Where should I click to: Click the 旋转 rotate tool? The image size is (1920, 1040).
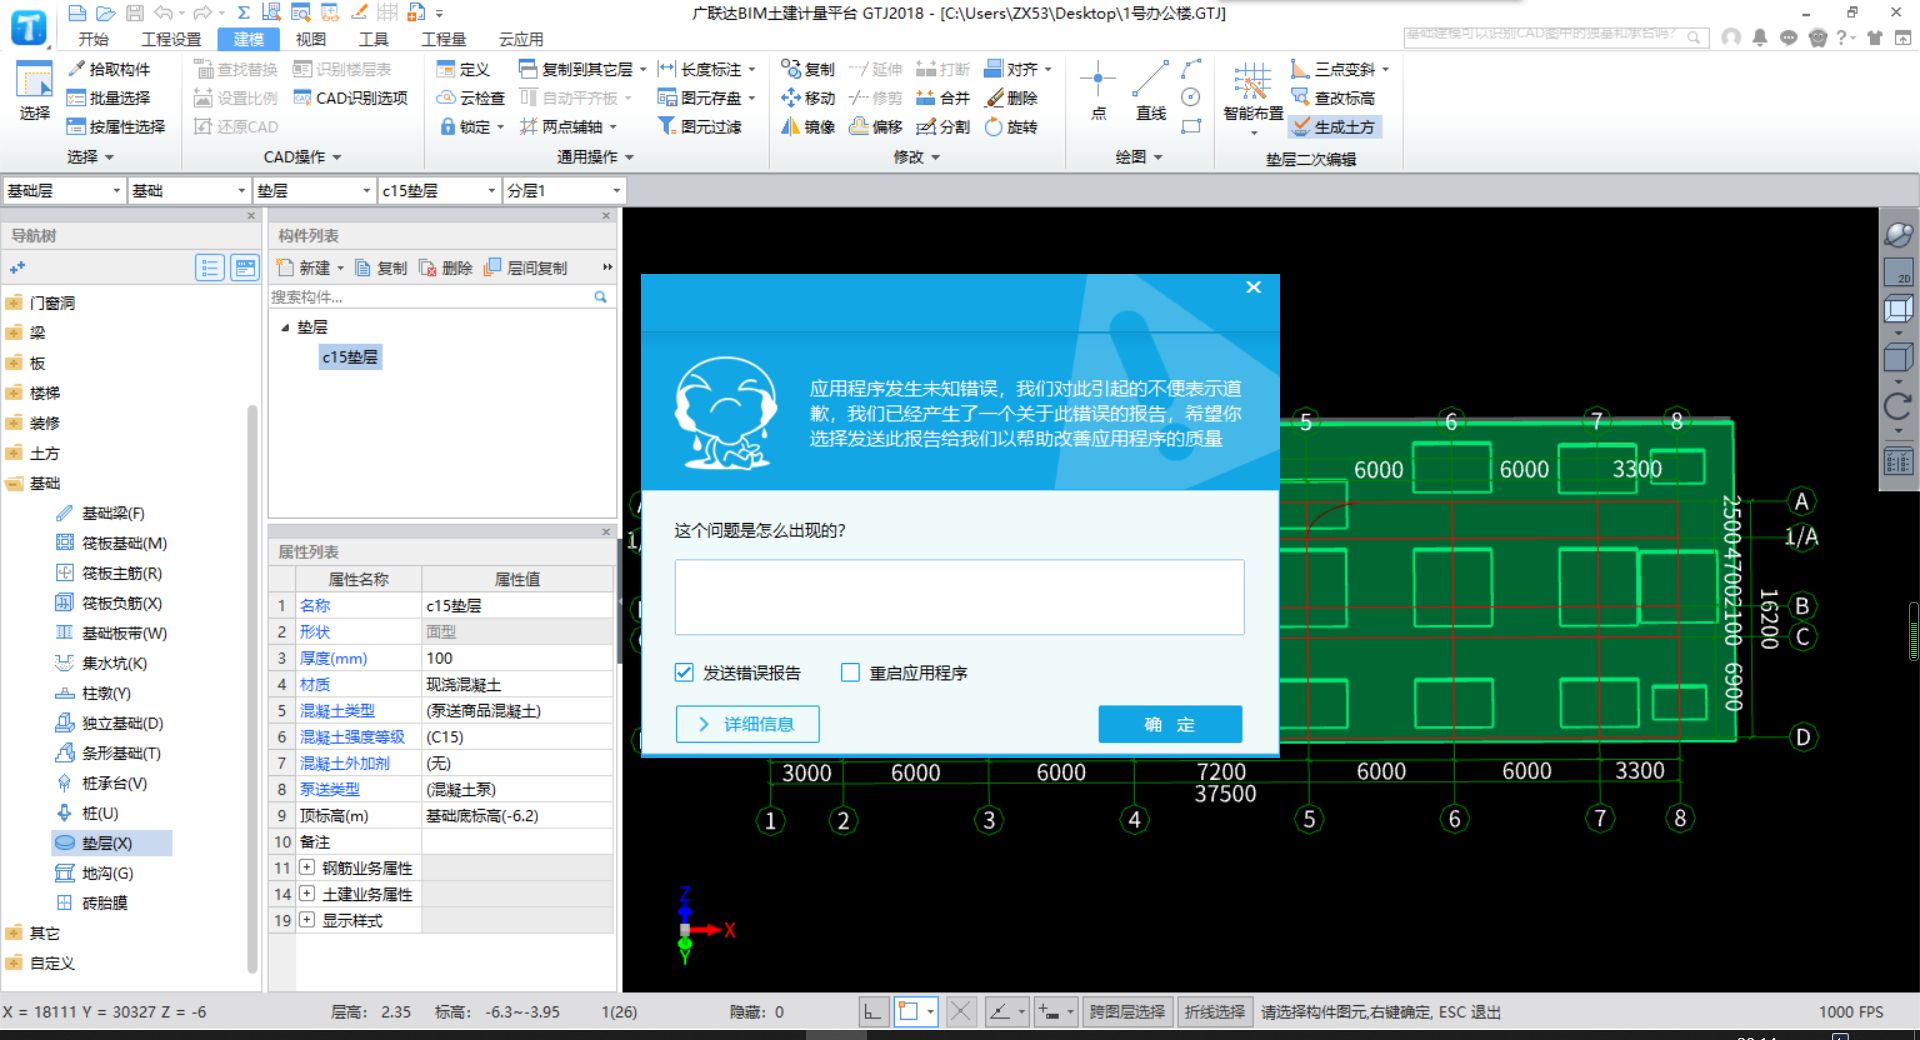(x=1011, y=127)
